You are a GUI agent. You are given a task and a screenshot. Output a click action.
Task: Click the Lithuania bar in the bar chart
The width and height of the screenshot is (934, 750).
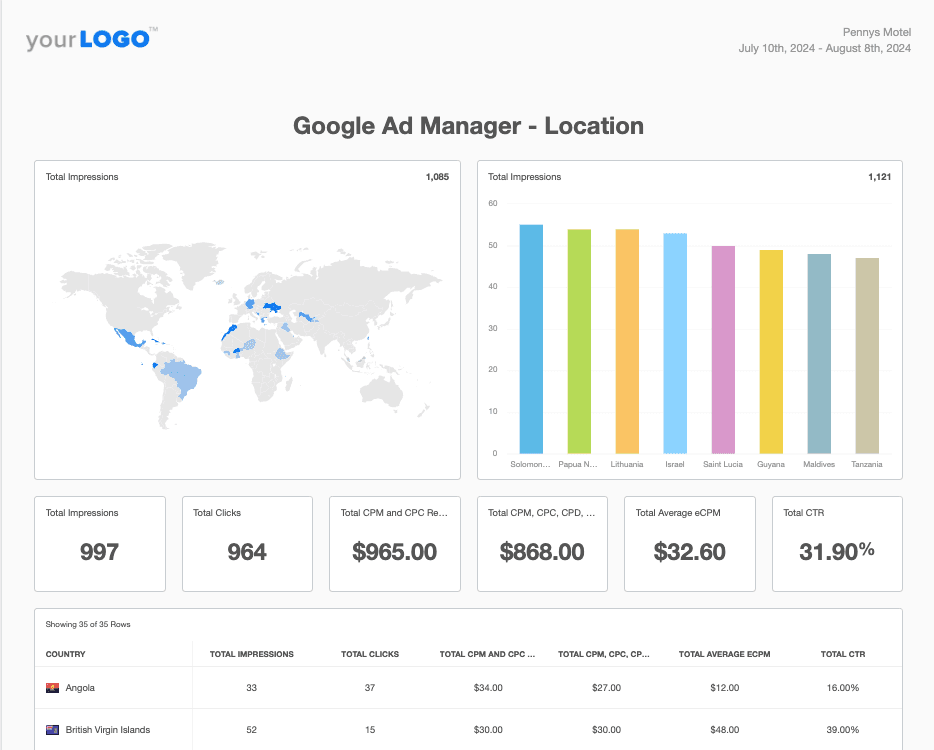tap(626, 340)
